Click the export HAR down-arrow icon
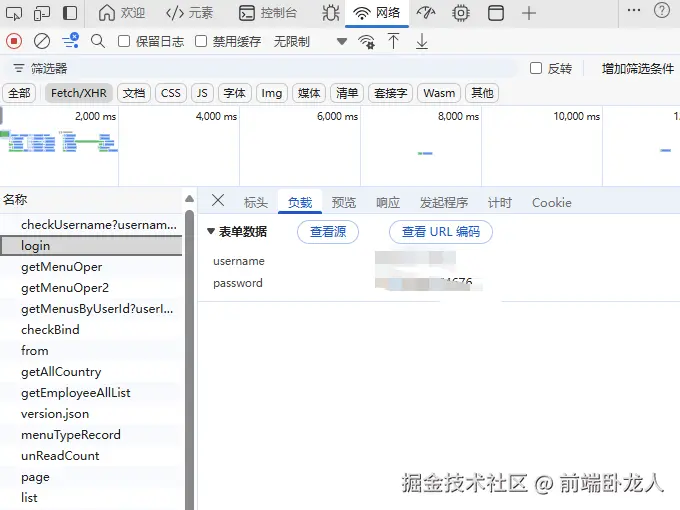The width and height of the screenshot is (680, 510). pyautogui.click(x=422, y=42)
